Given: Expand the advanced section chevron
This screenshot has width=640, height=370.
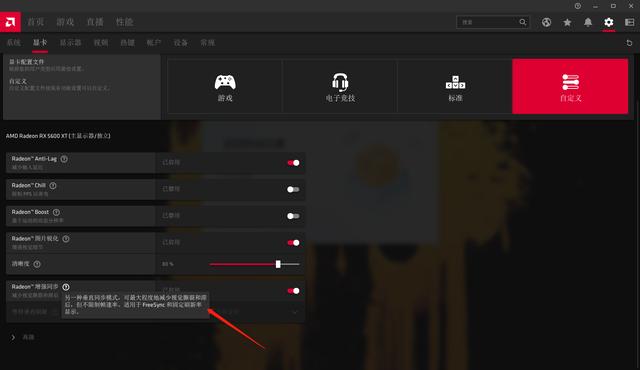Looking at the screenshot, I should click(x=13, y=337).
